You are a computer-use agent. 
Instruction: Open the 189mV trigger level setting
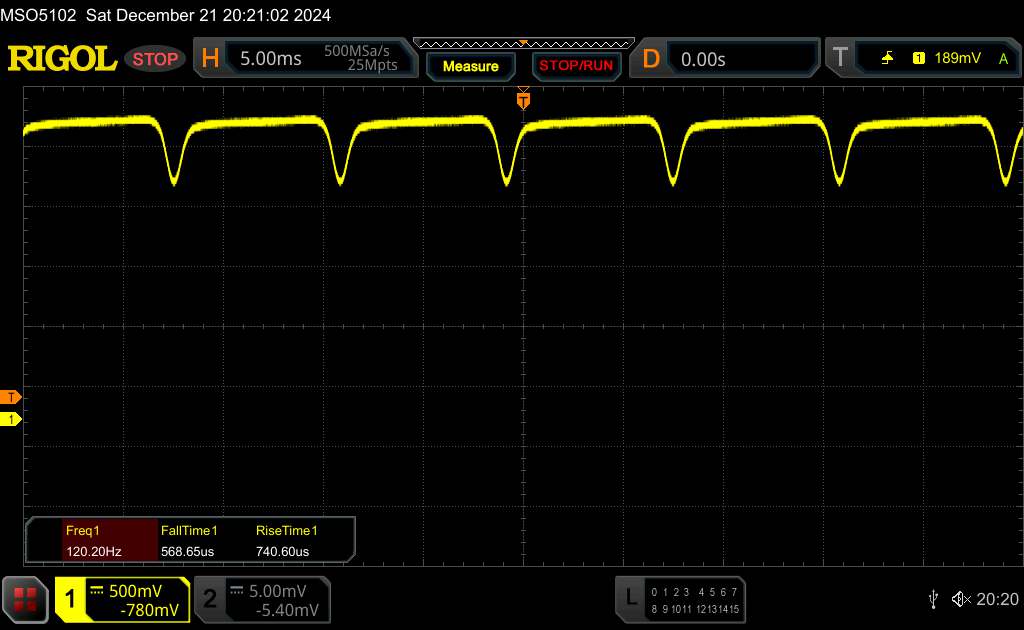[957, 59]
